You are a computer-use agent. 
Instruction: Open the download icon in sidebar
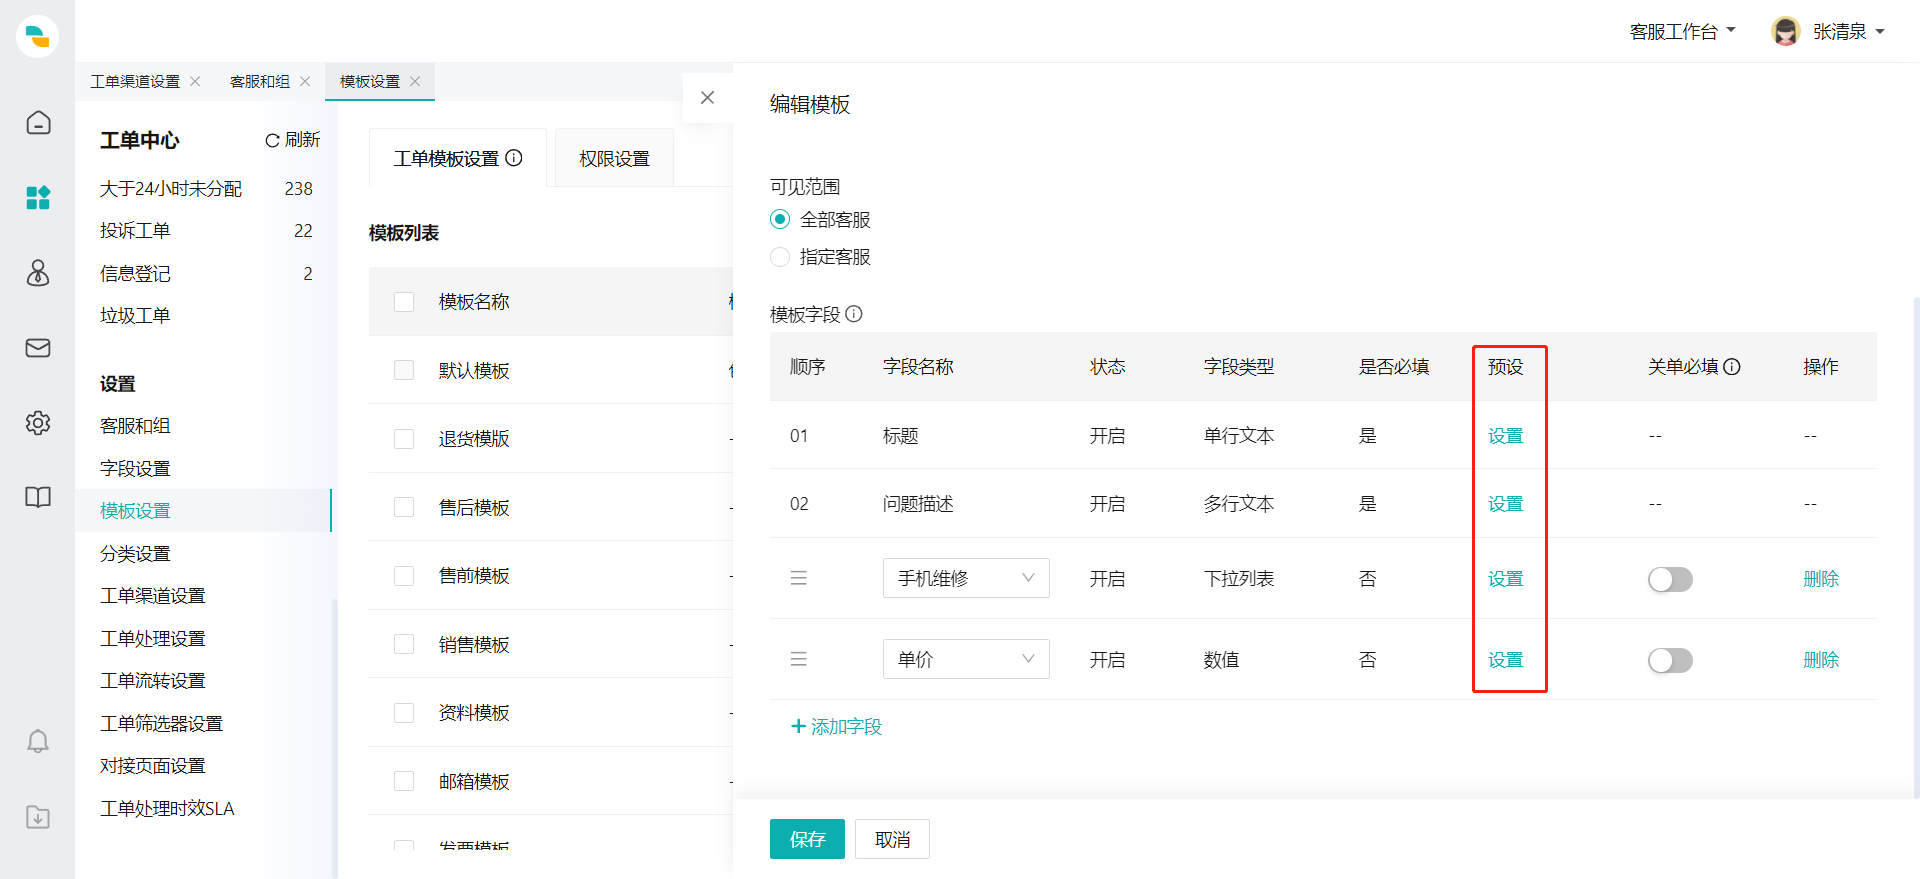[x=38, y=817]
